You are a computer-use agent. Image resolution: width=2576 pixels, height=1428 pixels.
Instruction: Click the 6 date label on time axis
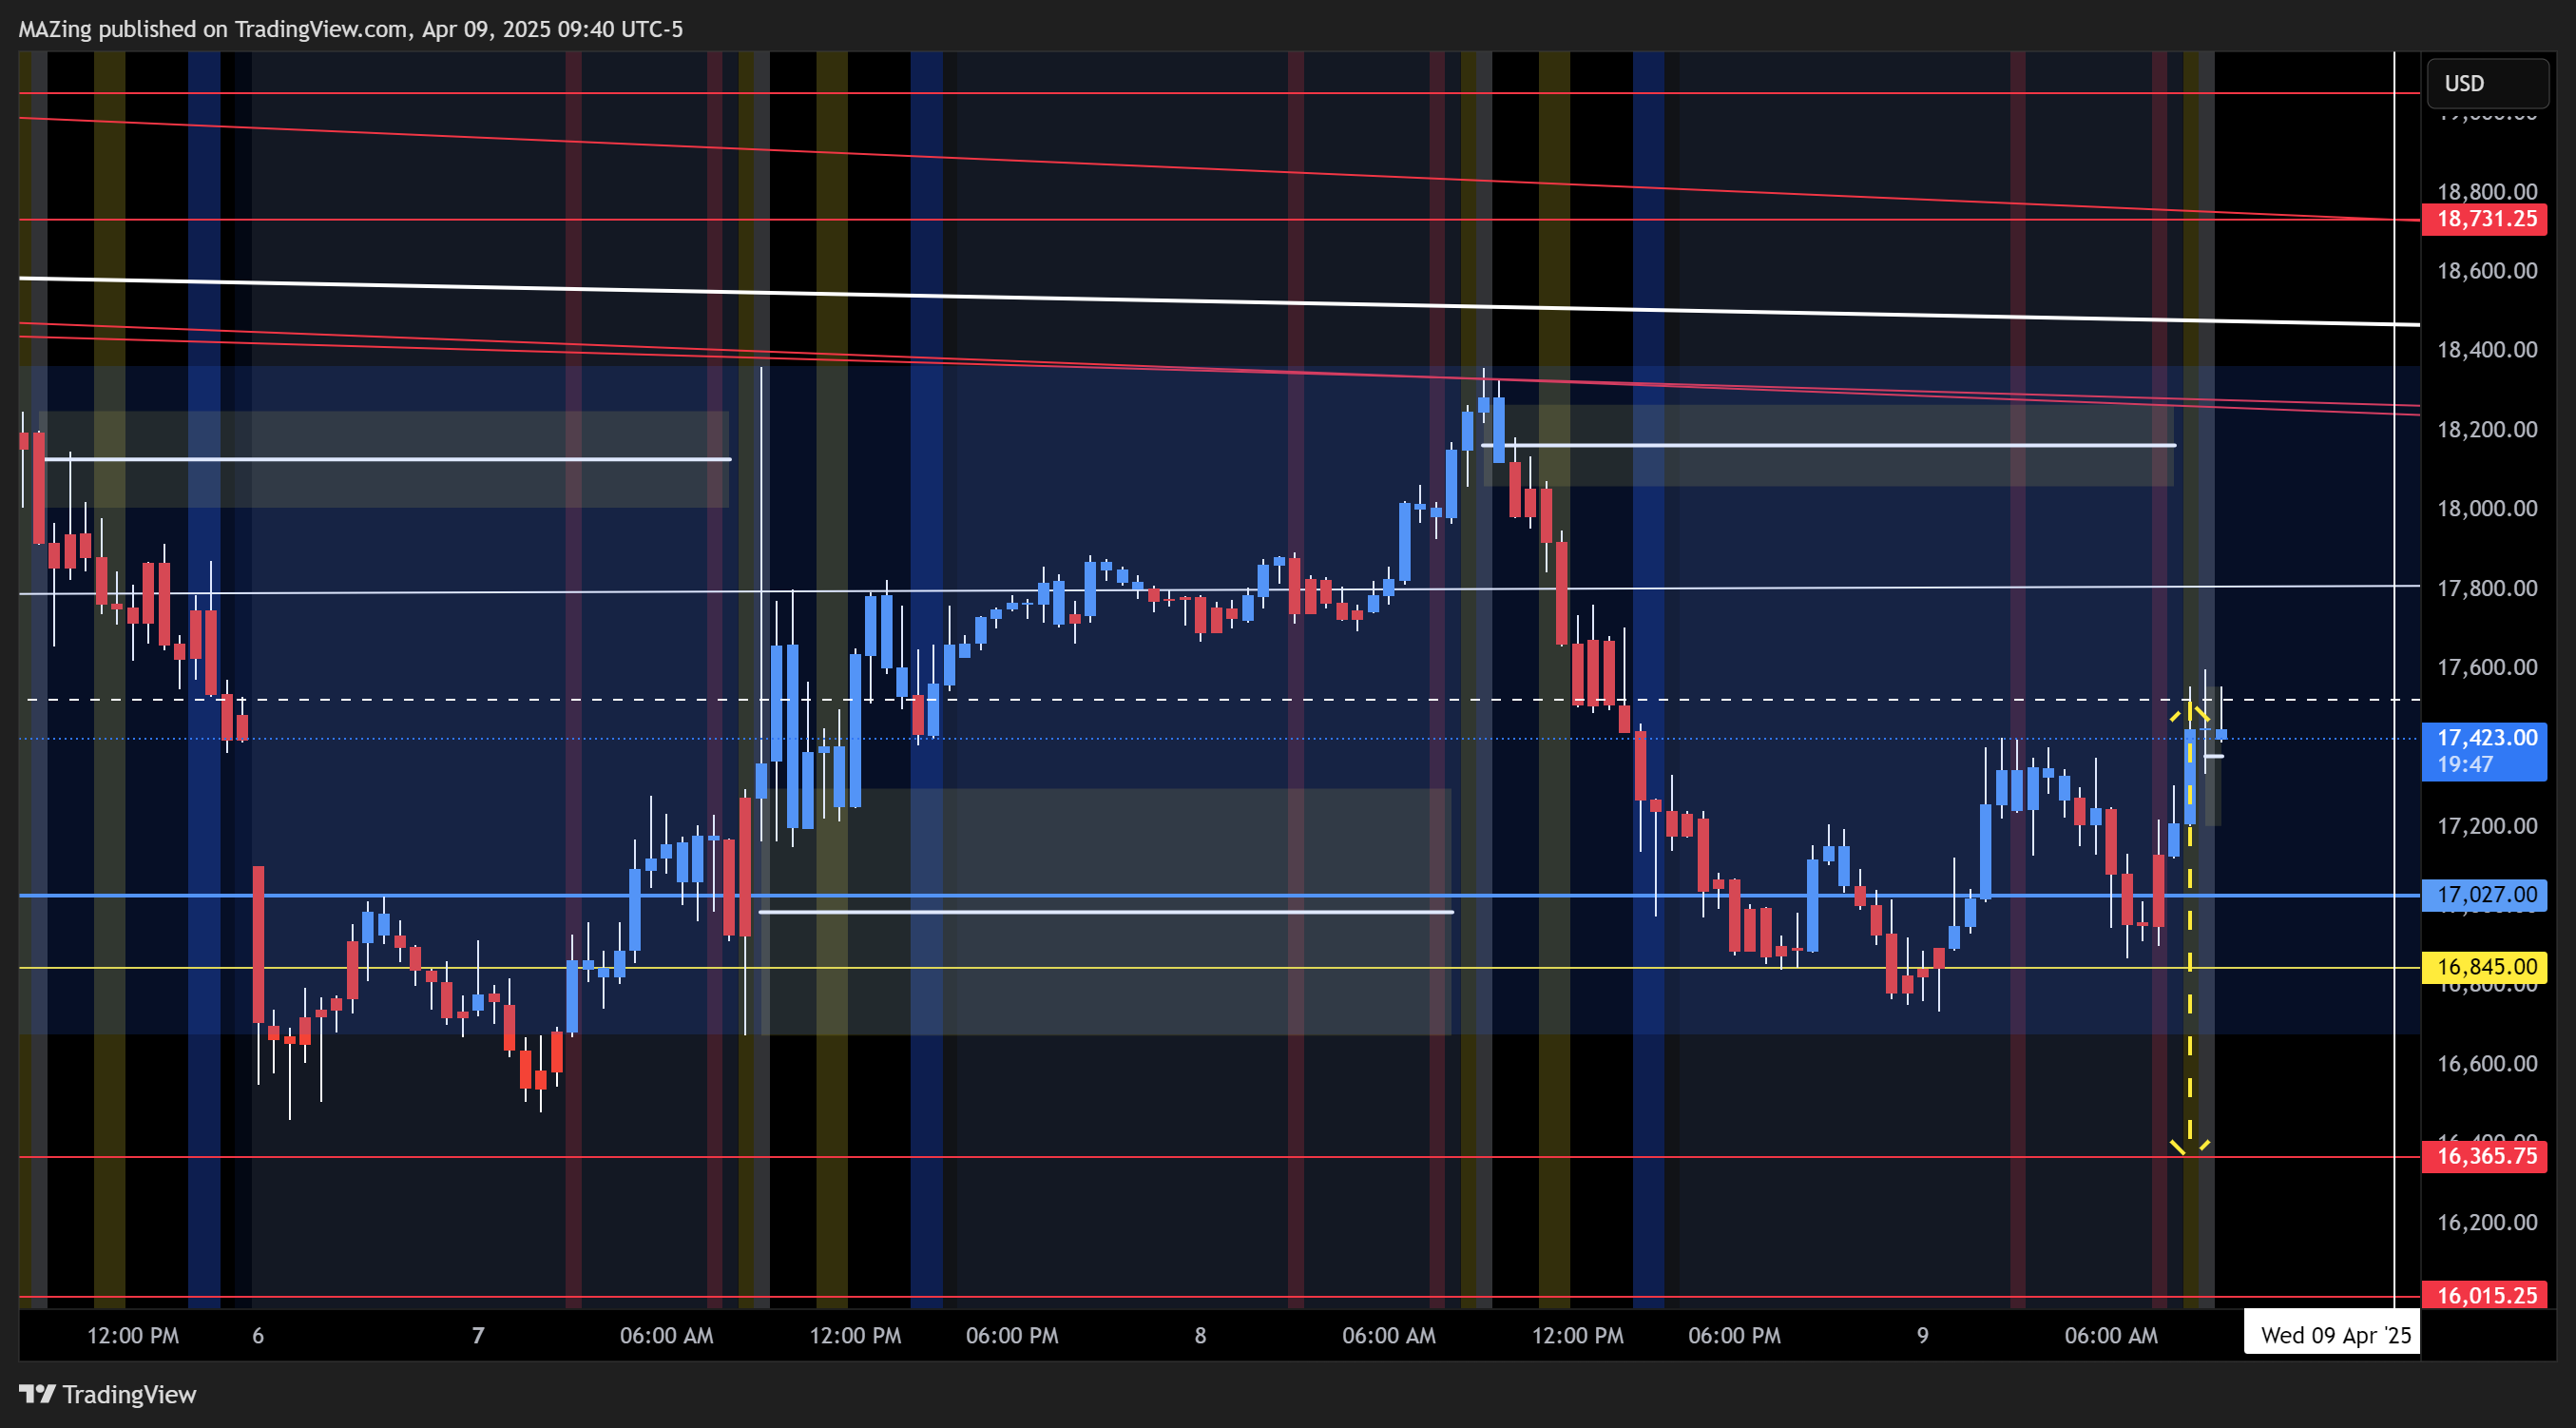258,1336
